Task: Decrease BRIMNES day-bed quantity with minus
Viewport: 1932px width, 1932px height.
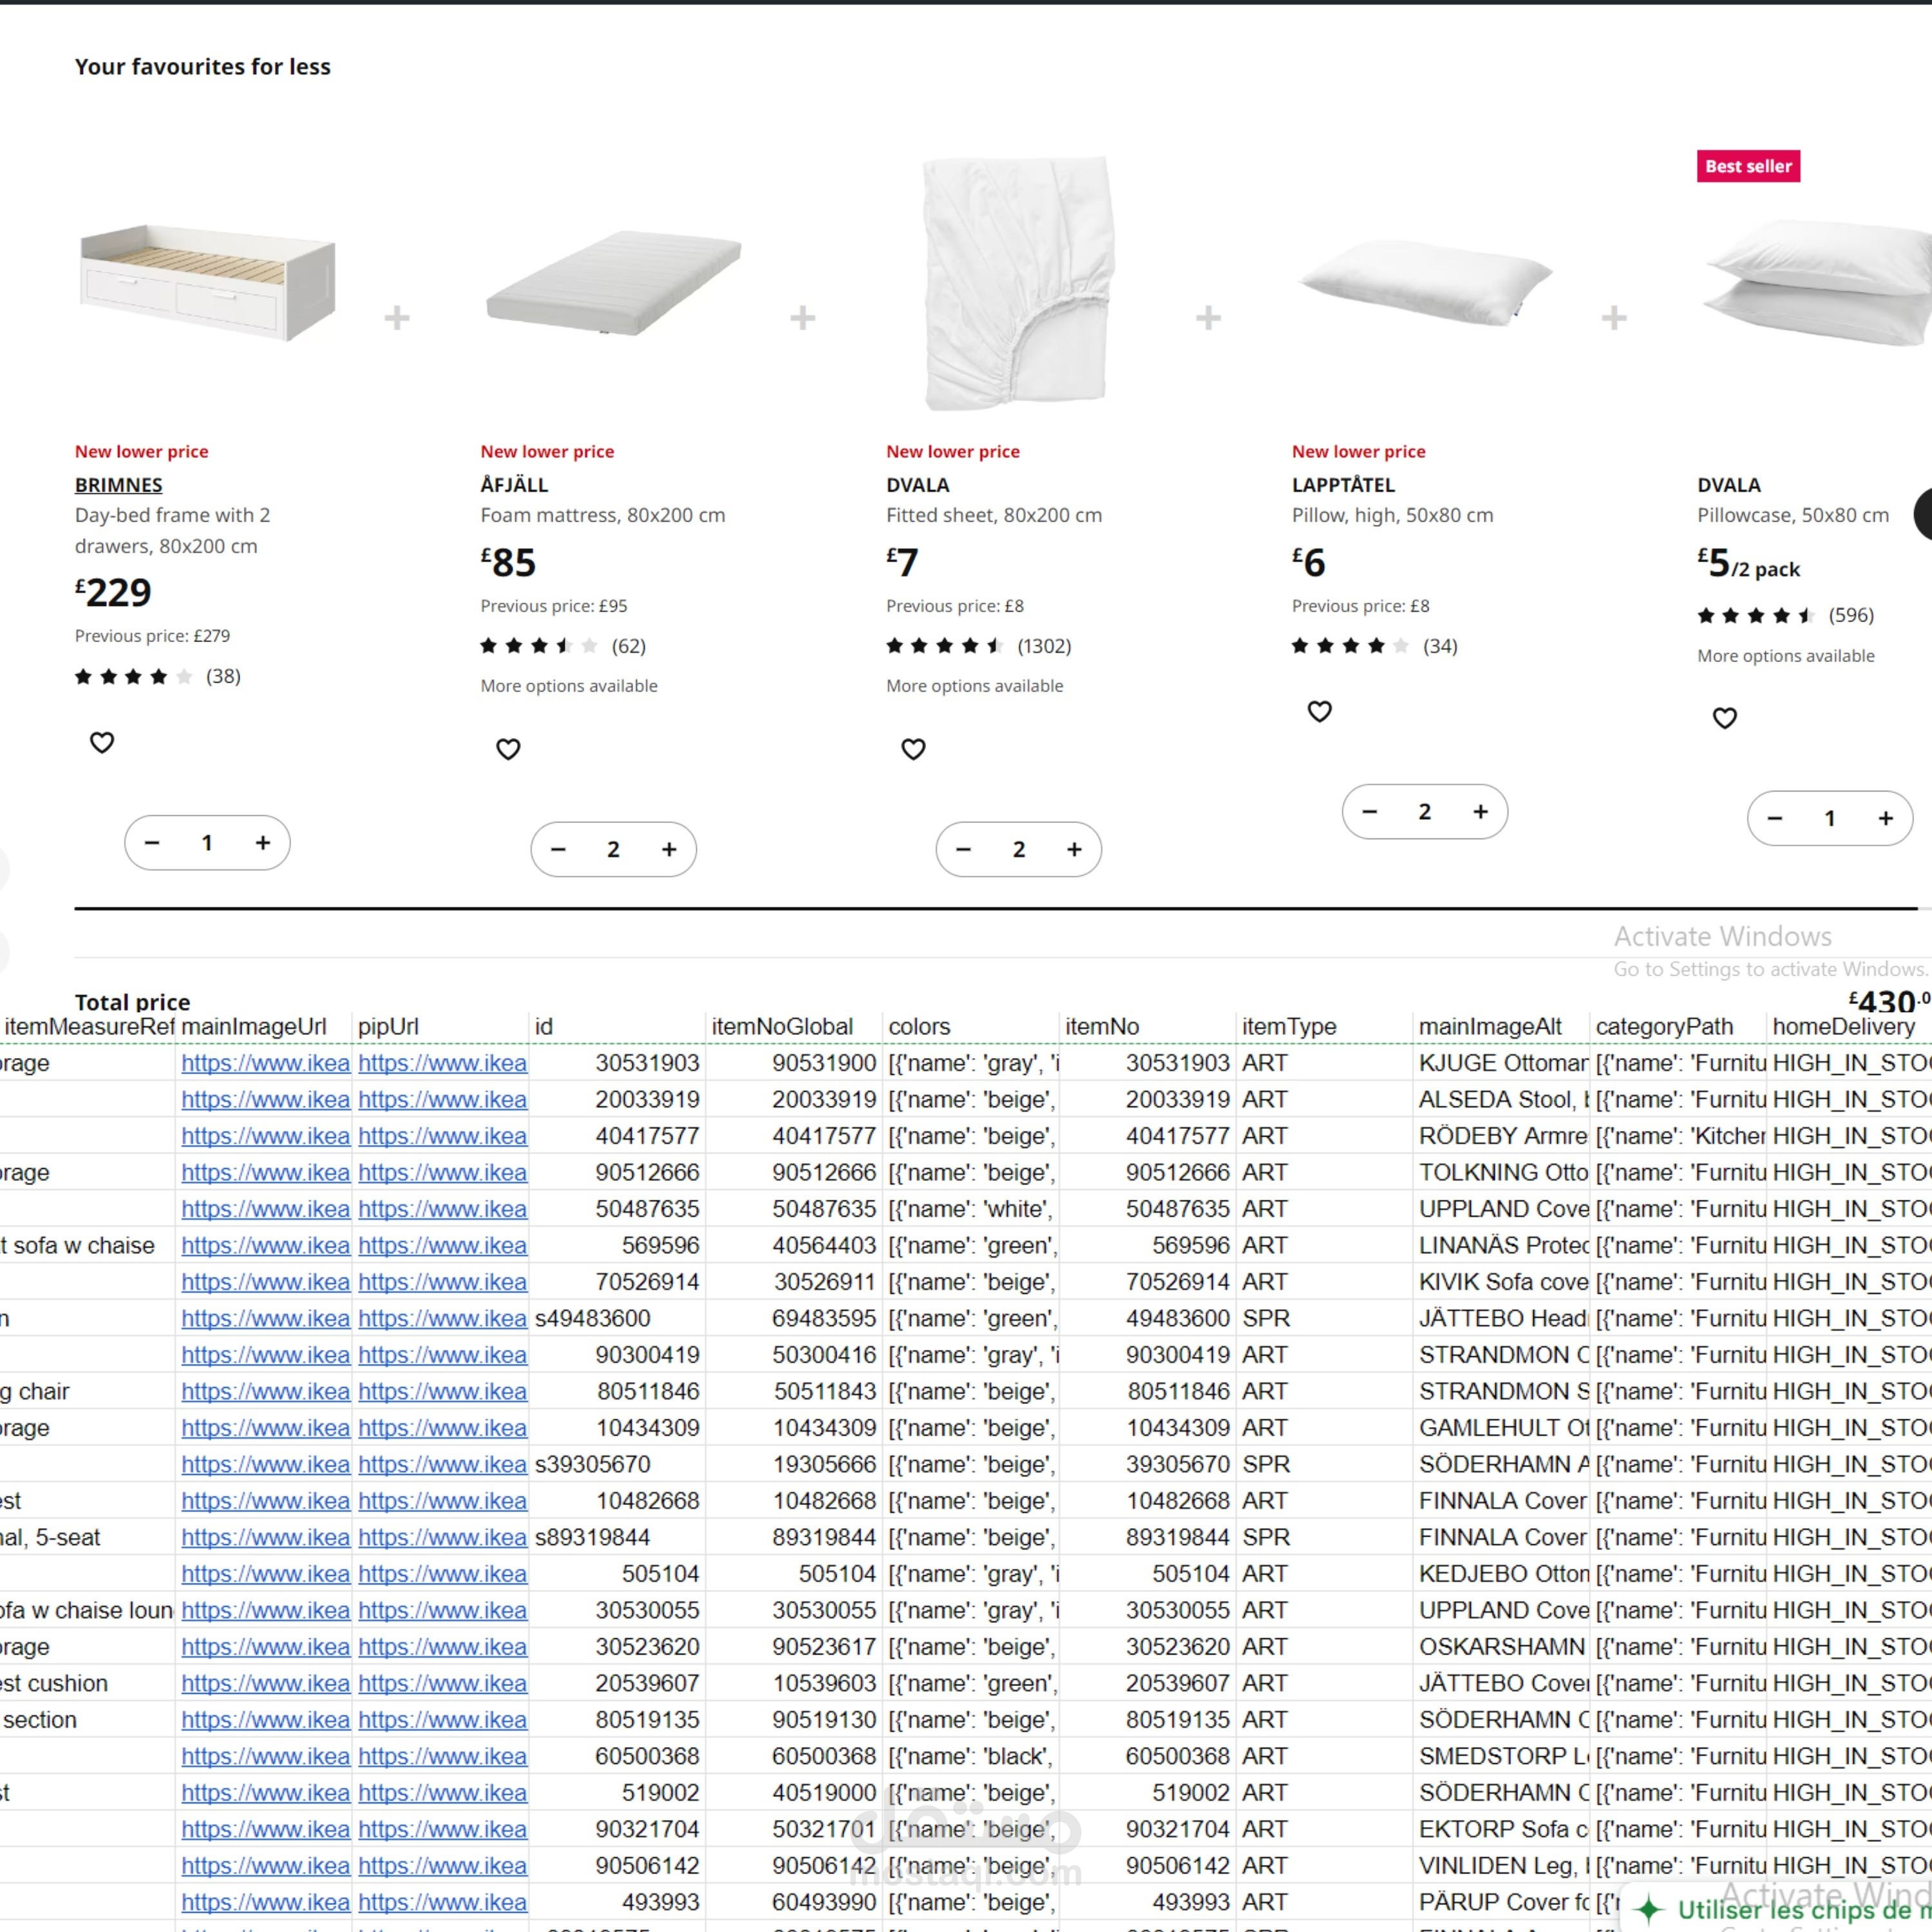Action: coord(152,843)
